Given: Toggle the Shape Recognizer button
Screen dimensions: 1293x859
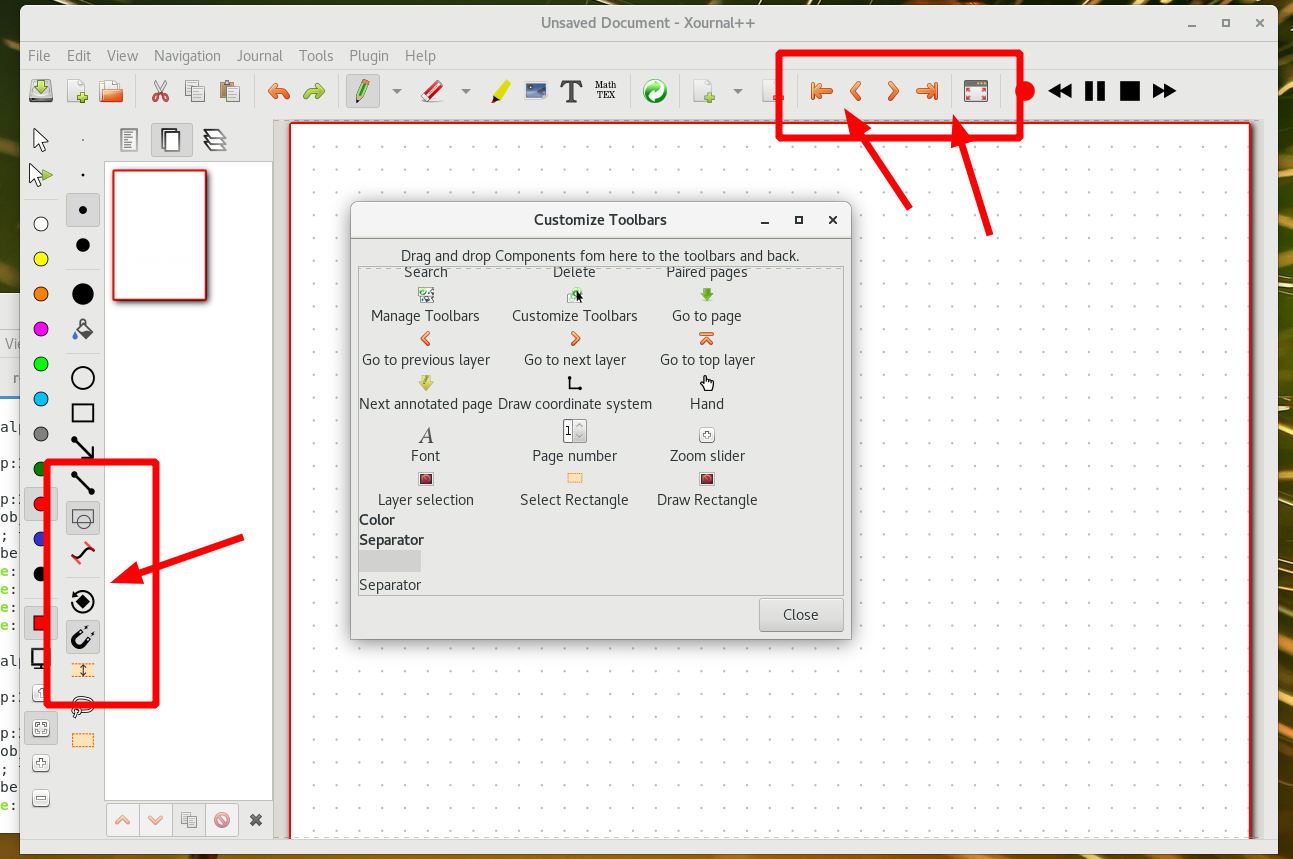Looking at the screenshot, I should tap(83, 518).
